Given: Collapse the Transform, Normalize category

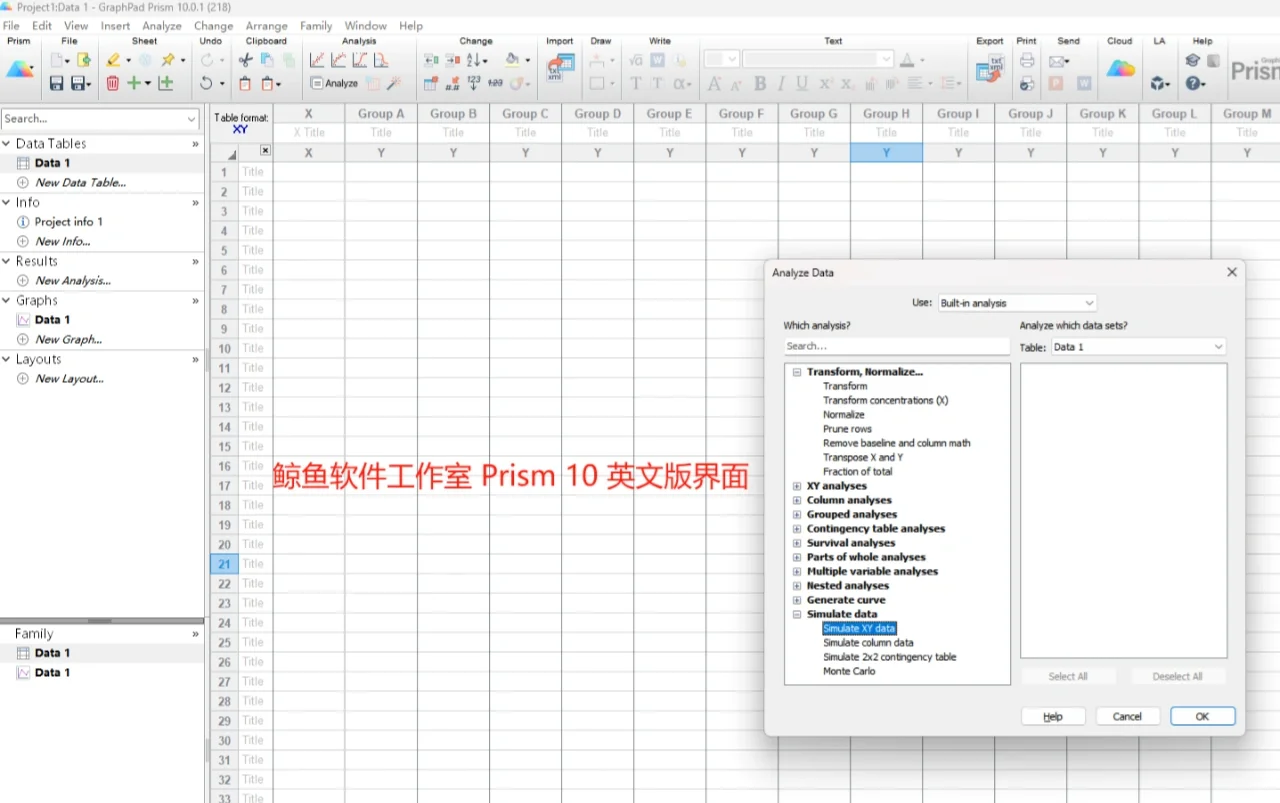Looking at the screenshot, I should (797, 372).
